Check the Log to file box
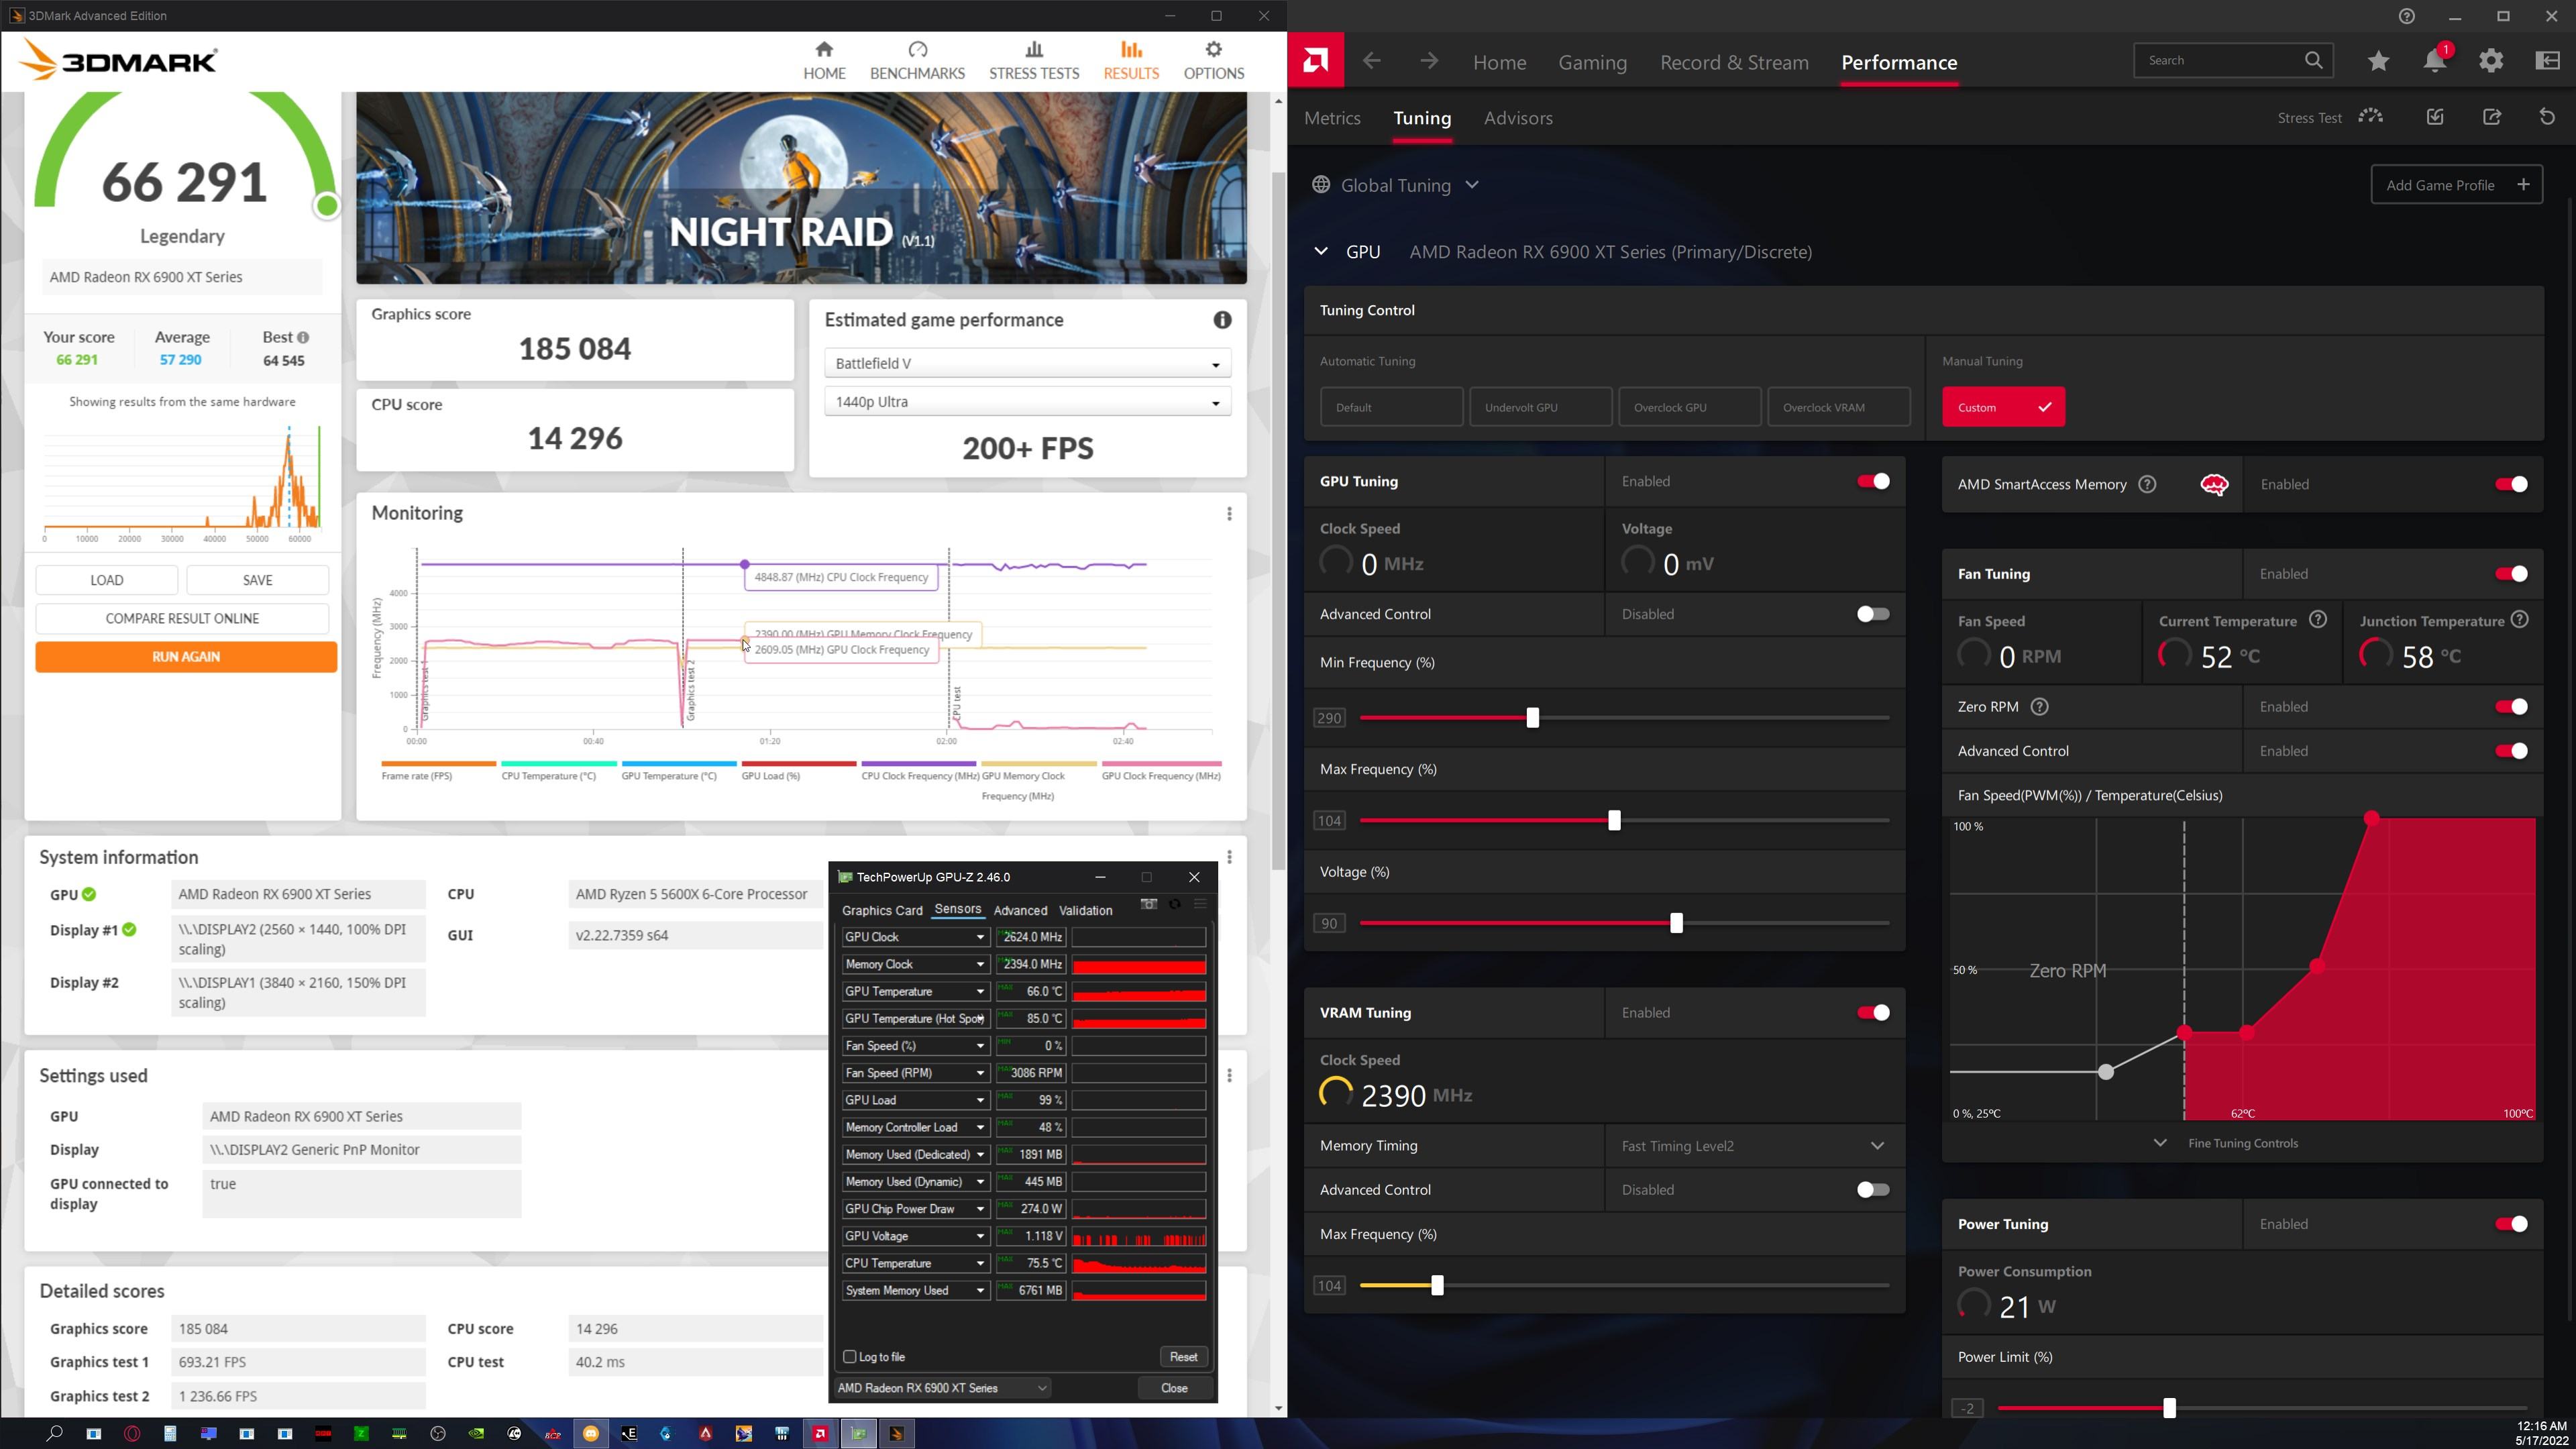Image resolution: width=2576 pixels, height=1449 pixels. click(x=850, y=1357)
